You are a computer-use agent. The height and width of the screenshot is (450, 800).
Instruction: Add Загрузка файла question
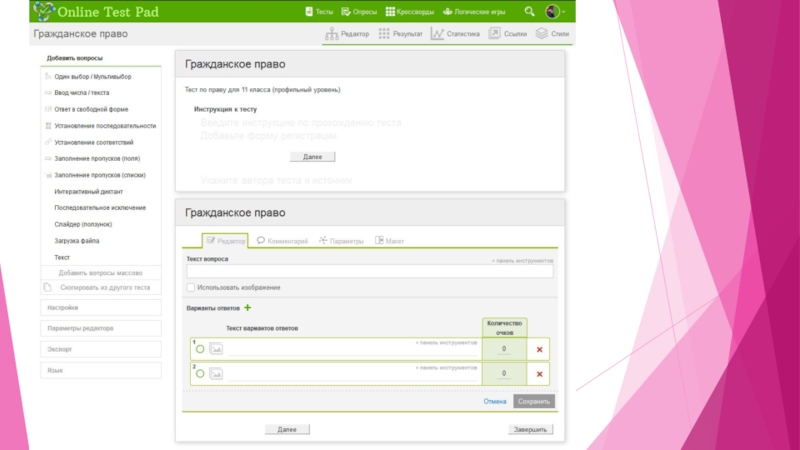77,241
